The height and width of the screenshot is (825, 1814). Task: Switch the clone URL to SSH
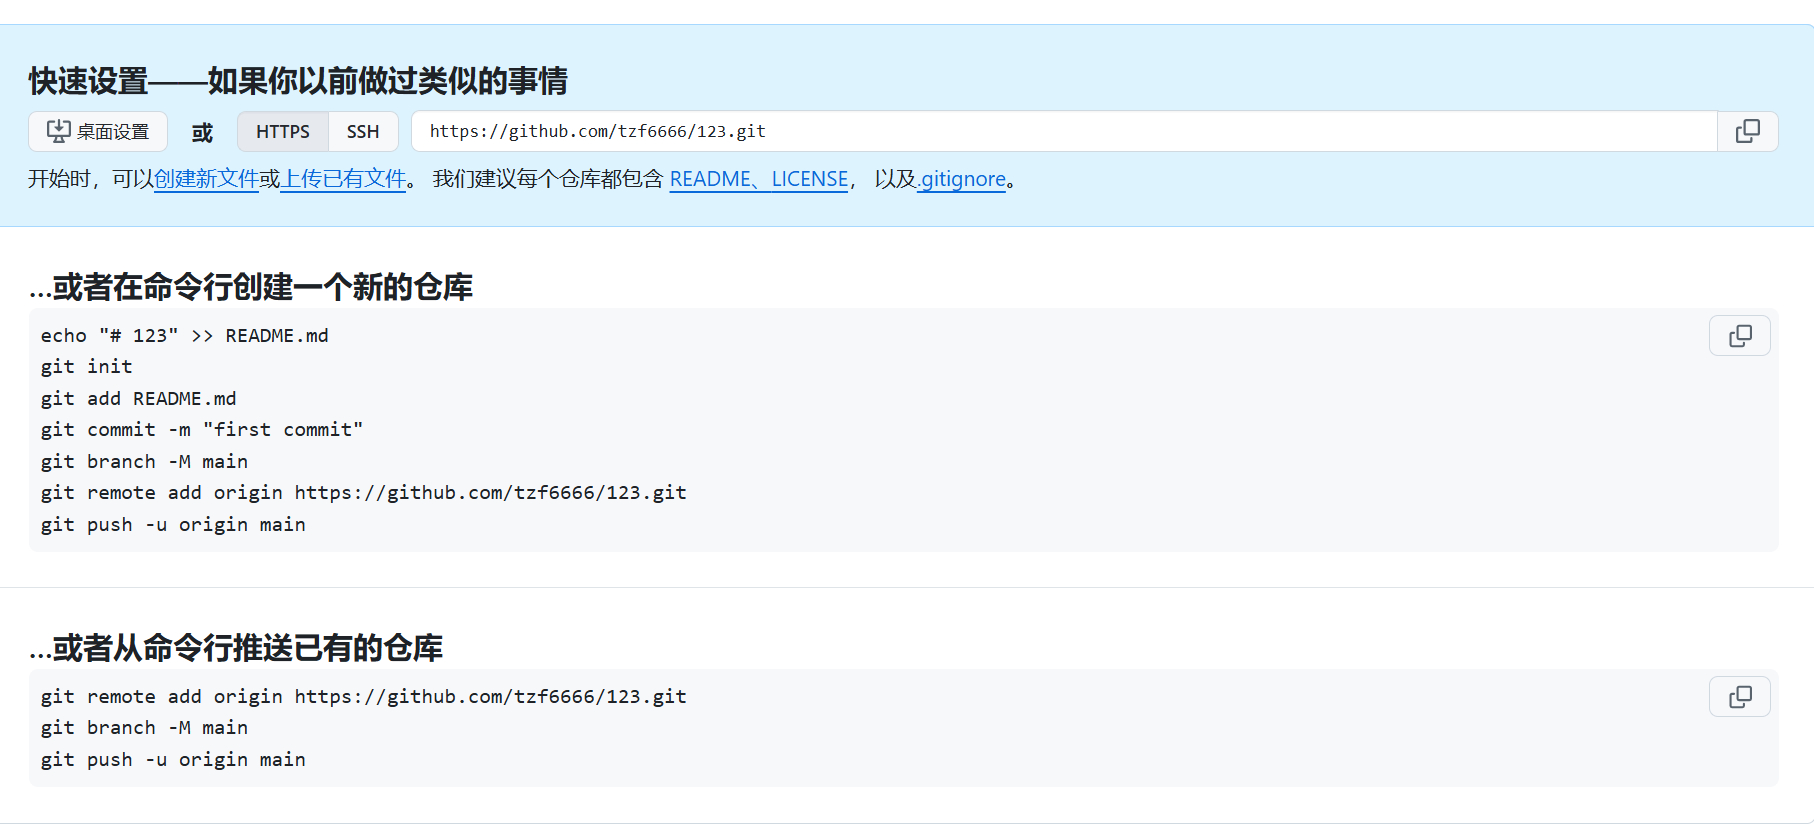[362, 132]
